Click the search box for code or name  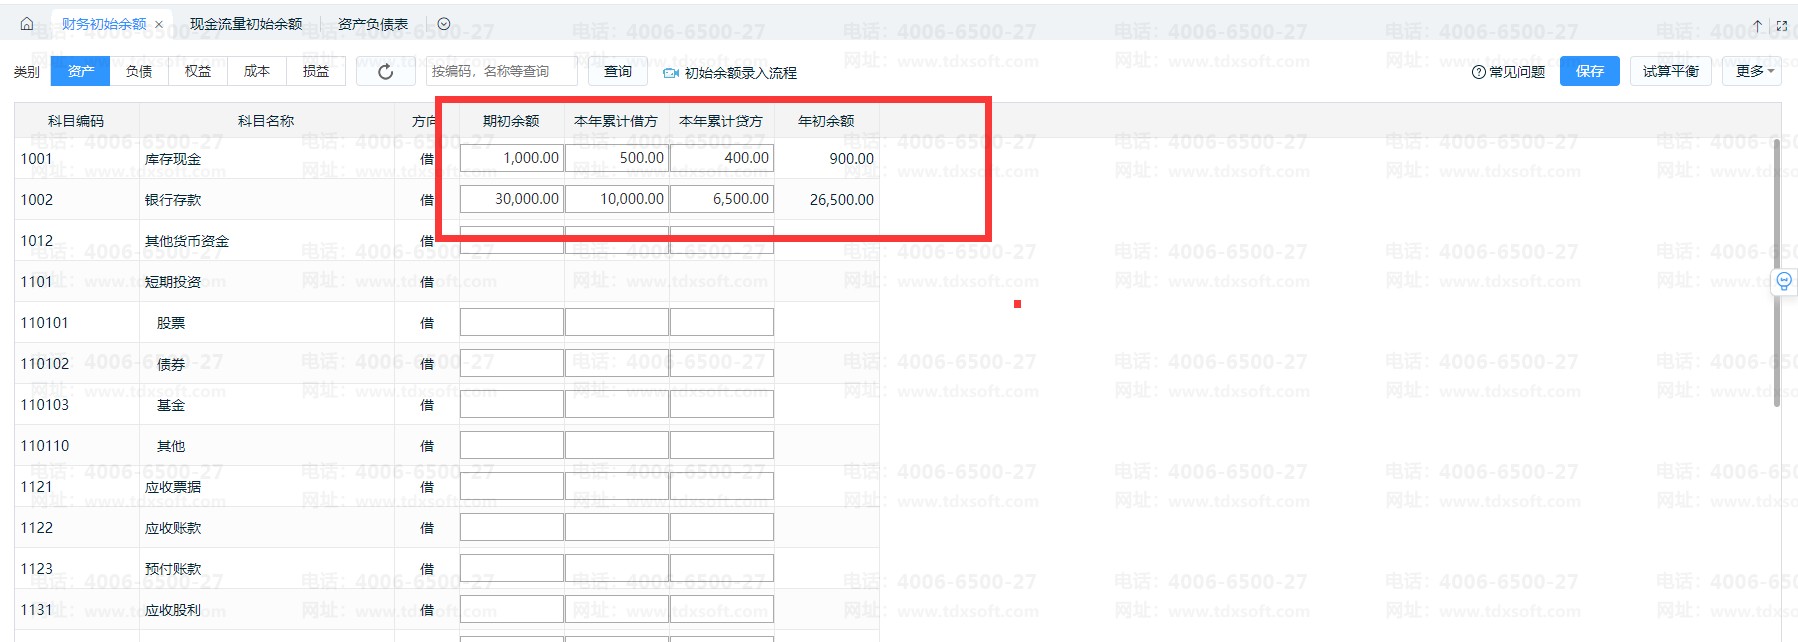tap(500, 71)
